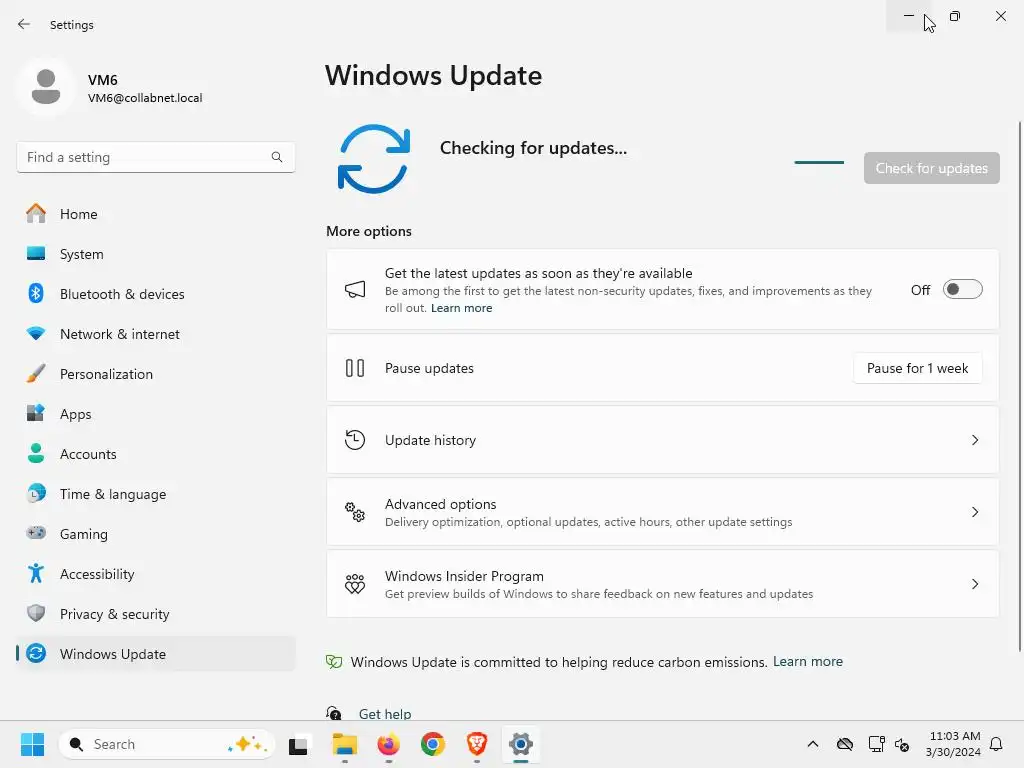The image size is (1024, 768).
Task: Open the Windows Start menu
Action: 32,744
